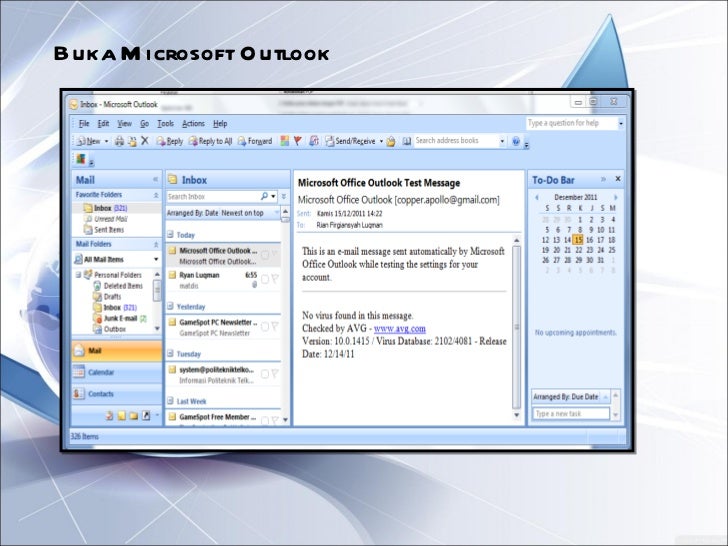Click the Type a new task field

571,414
